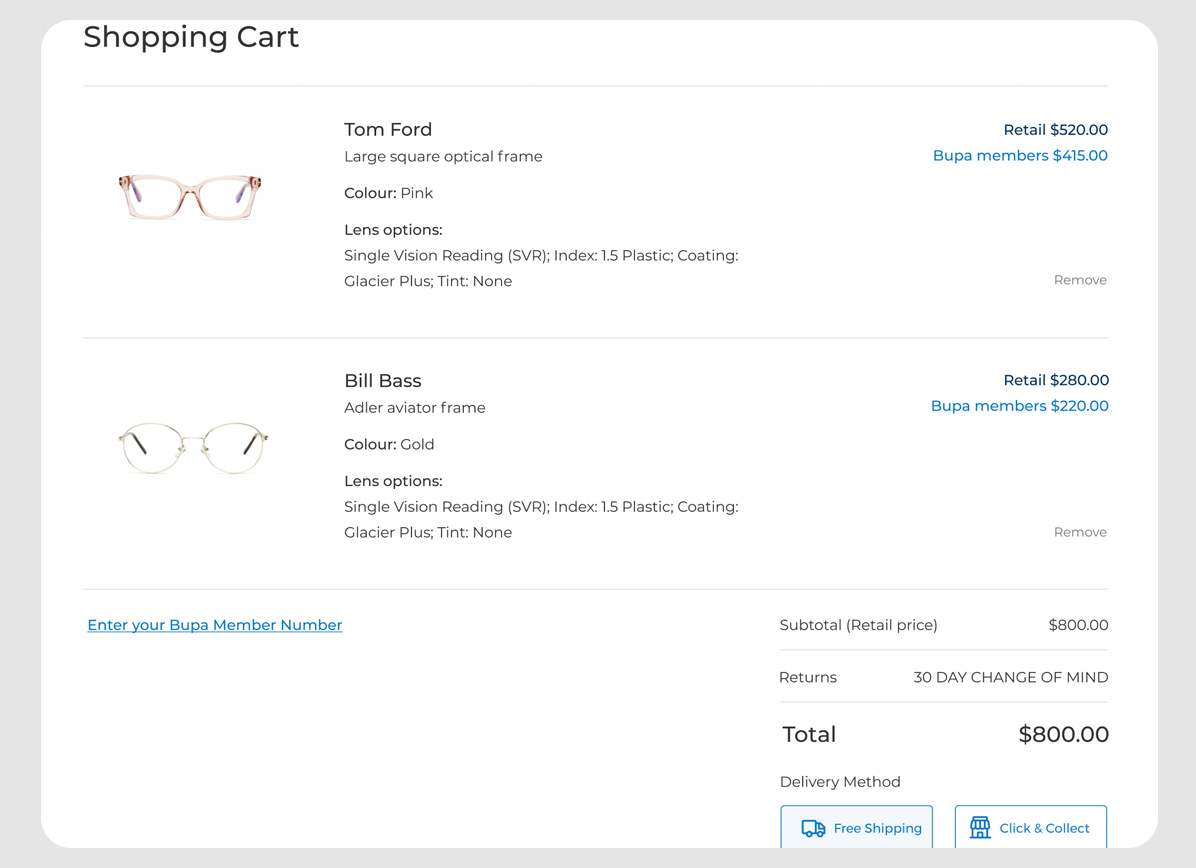Remove the Bill Bass frame from cart
The image size is (1196, 868).
click(1080, 532)
